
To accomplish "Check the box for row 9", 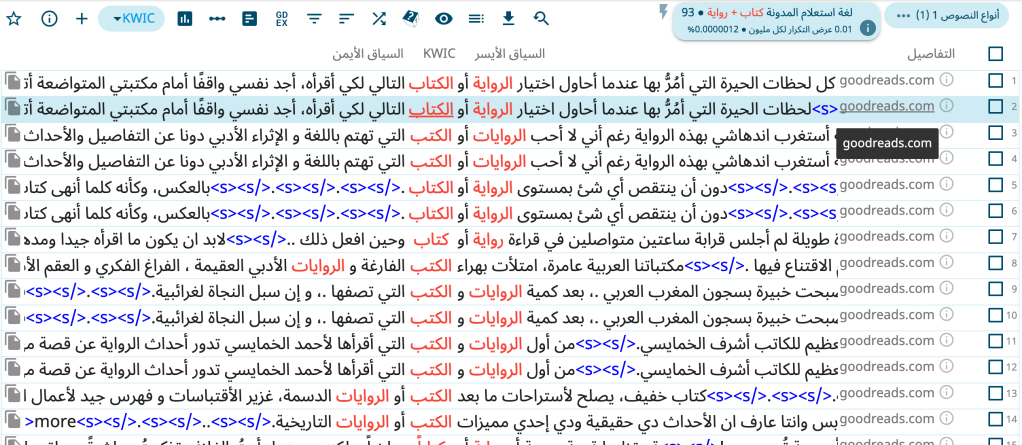I will (995, 290).
